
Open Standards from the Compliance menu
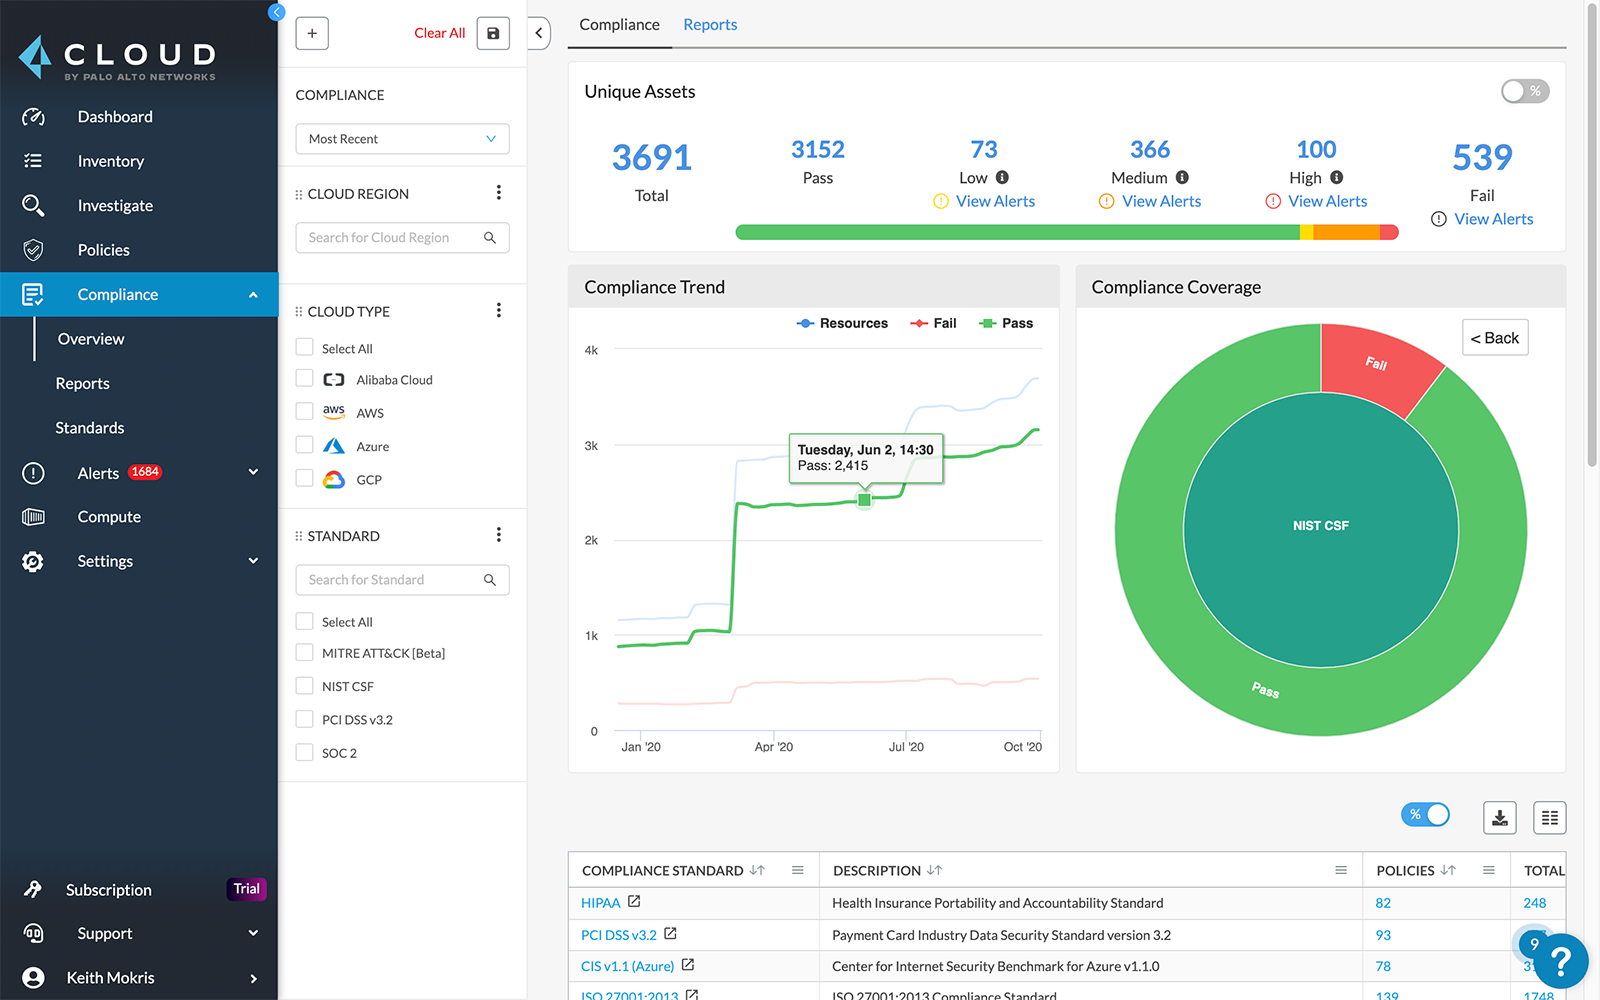pyautogui.click(x=89, y=427)
